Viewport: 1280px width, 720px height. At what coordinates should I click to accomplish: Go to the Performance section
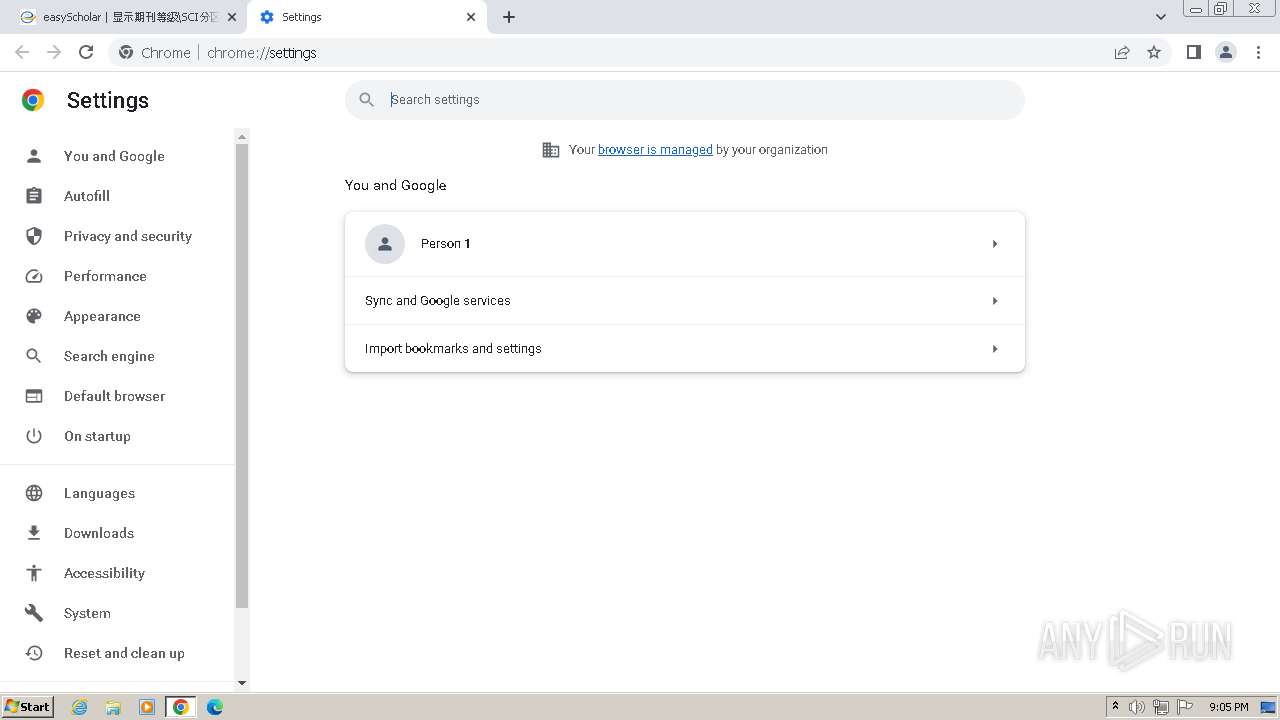[x=105, y=276]
